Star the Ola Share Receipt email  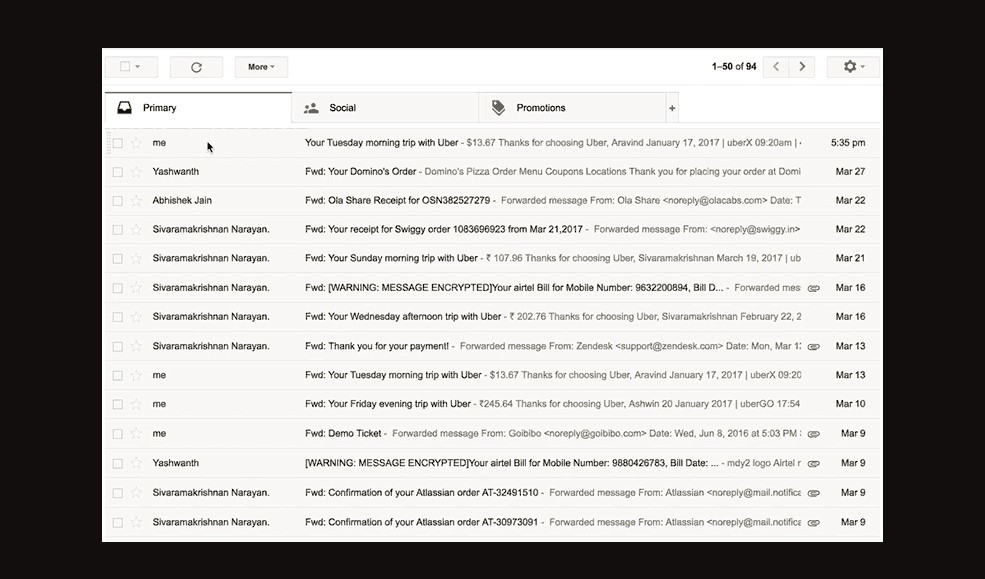click(136, 201)
